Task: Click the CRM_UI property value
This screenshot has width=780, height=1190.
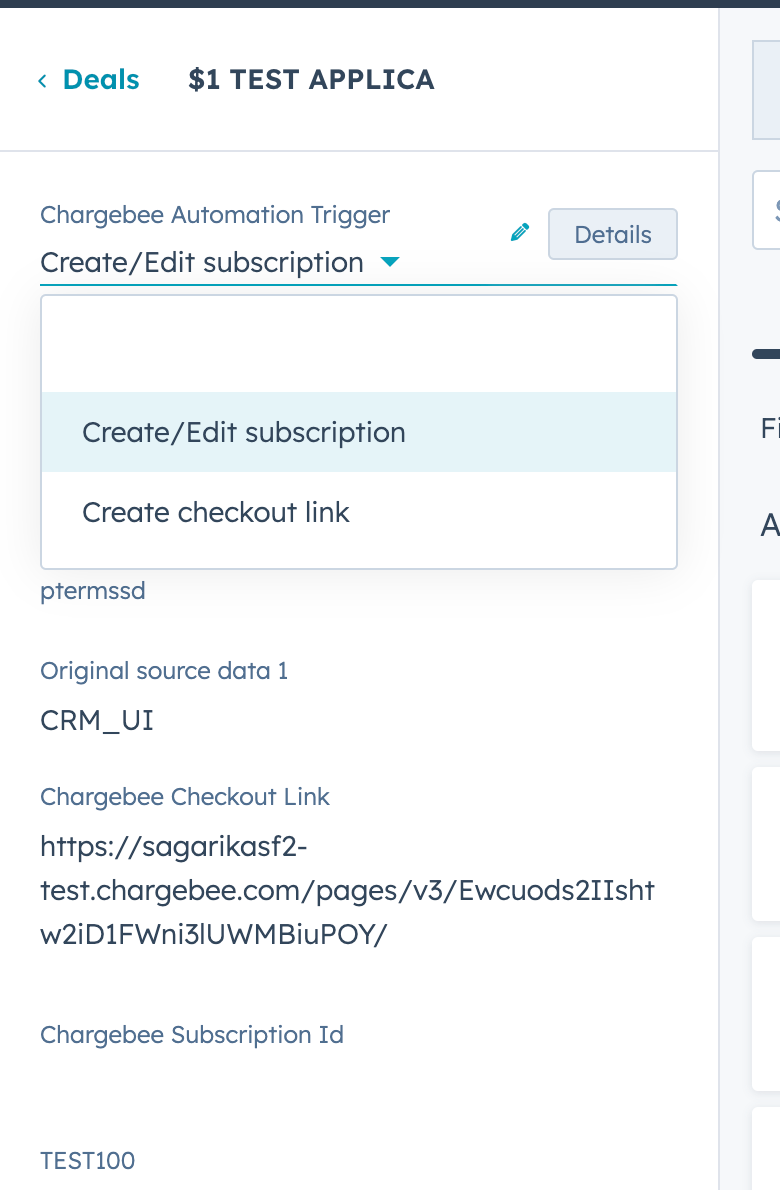Action: [x=97, y=720]
